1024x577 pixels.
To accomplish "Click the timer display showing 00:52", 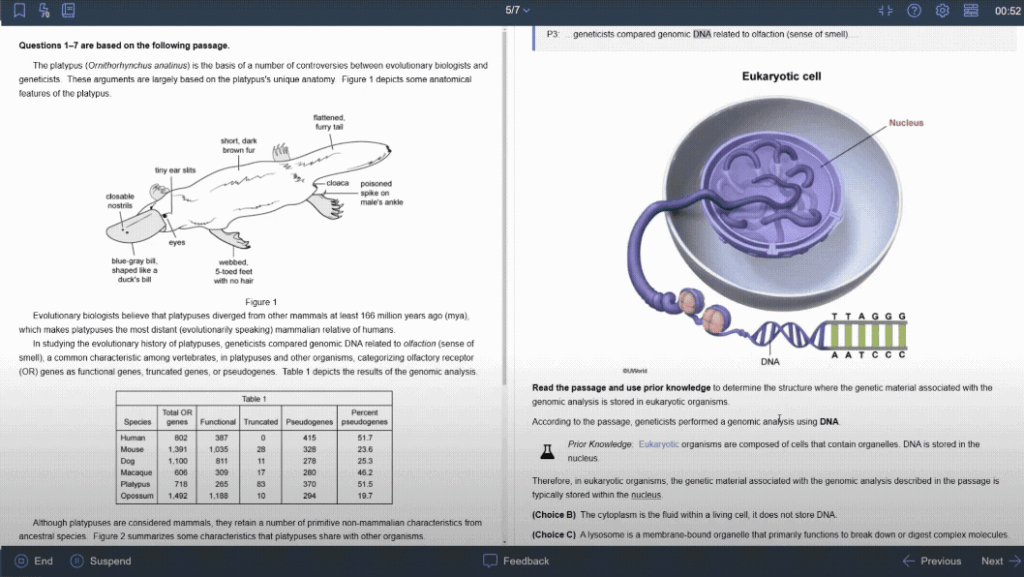I will (1007, 11).
